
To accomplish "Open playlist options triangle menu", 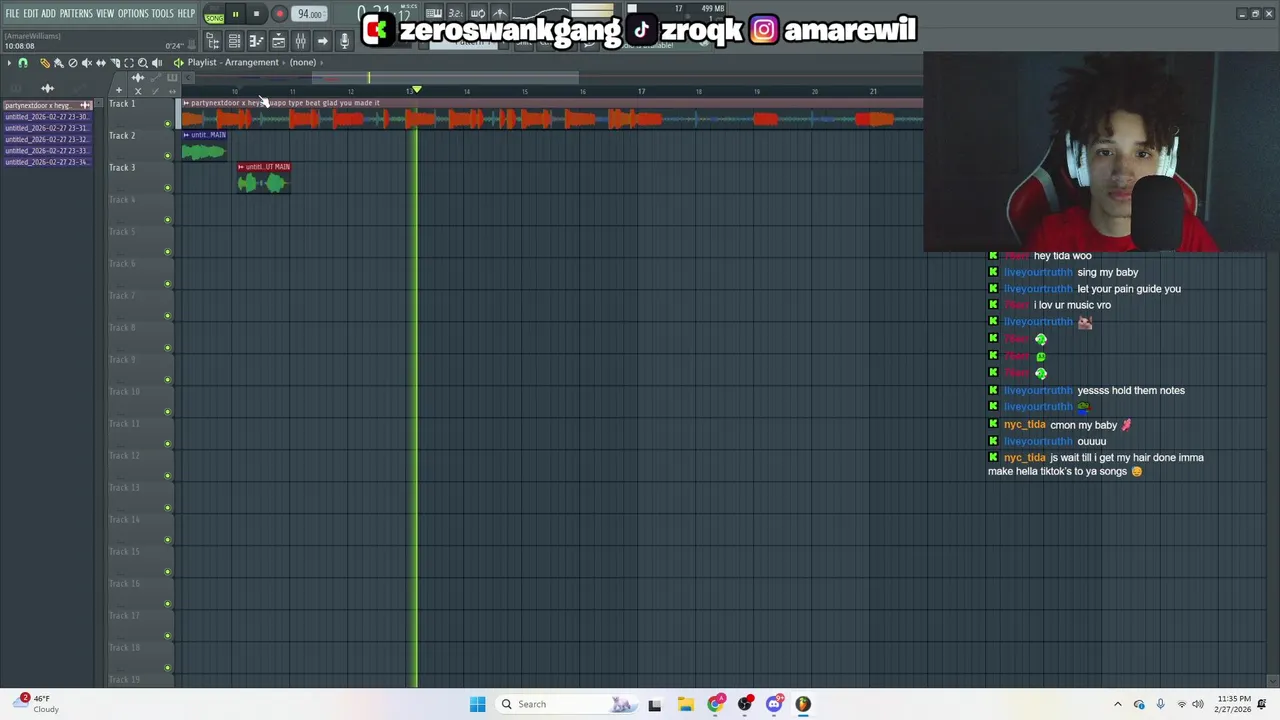I will pos(9,63).
